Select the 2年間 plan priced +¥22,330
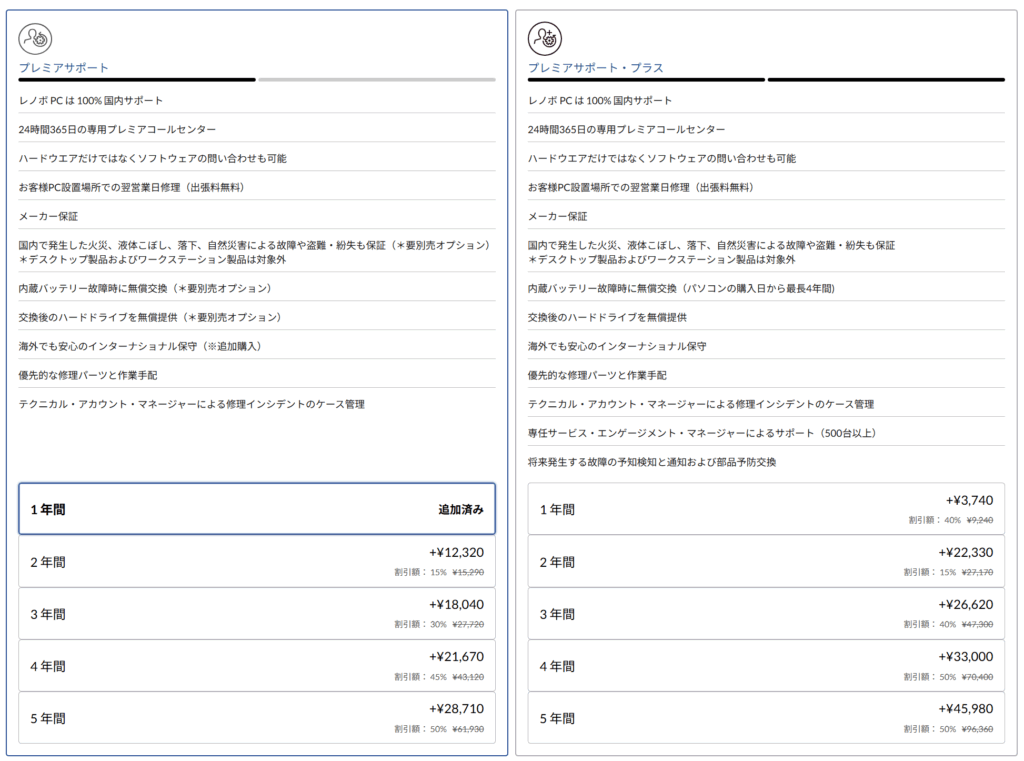Viewport: 1024px width, 761px height. [x=766, y=561]
